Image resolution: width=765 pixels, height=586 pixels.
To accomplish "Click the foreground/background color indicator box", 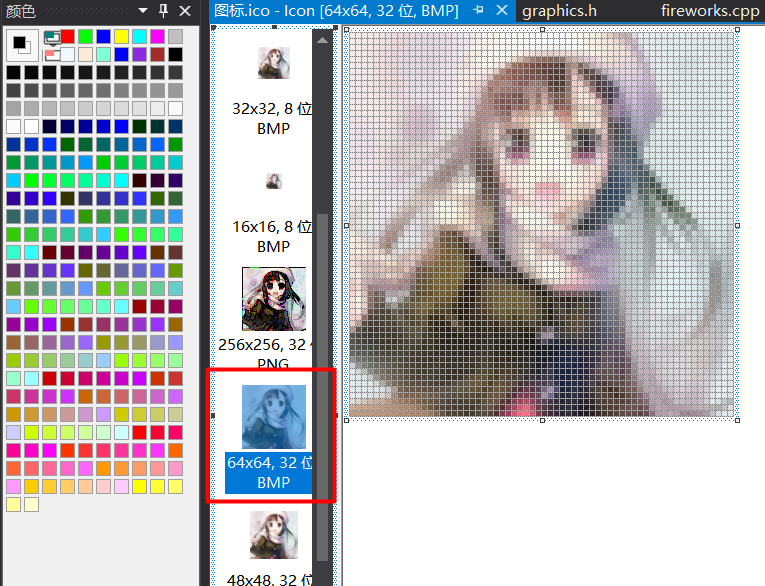I will (22, 45).
